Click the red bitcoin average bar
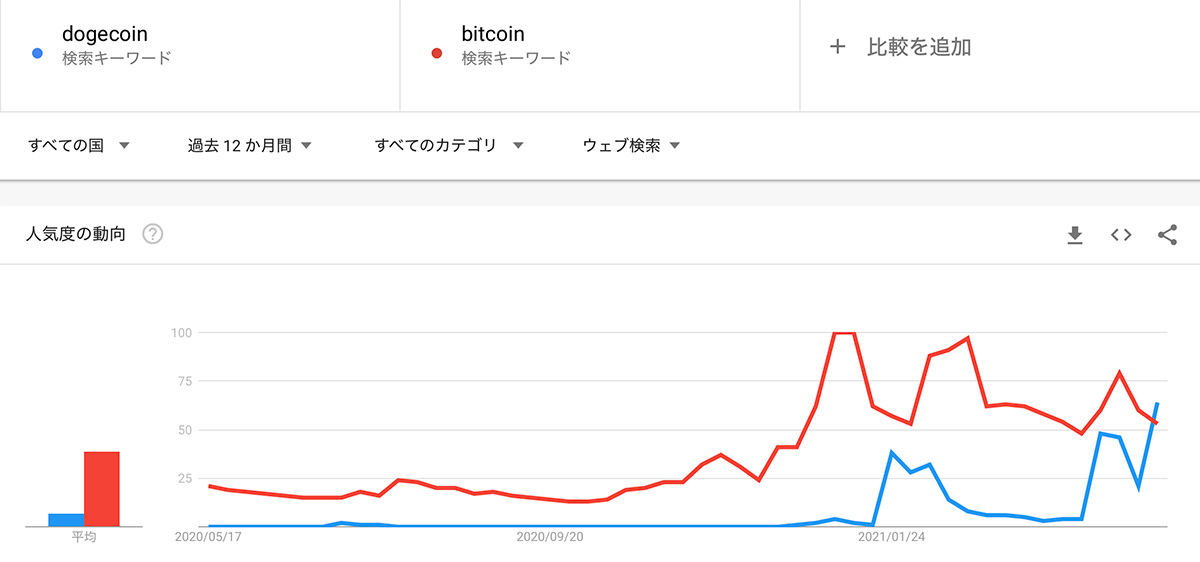Screen dimensions: 1200x562 (x=102, y=489)
